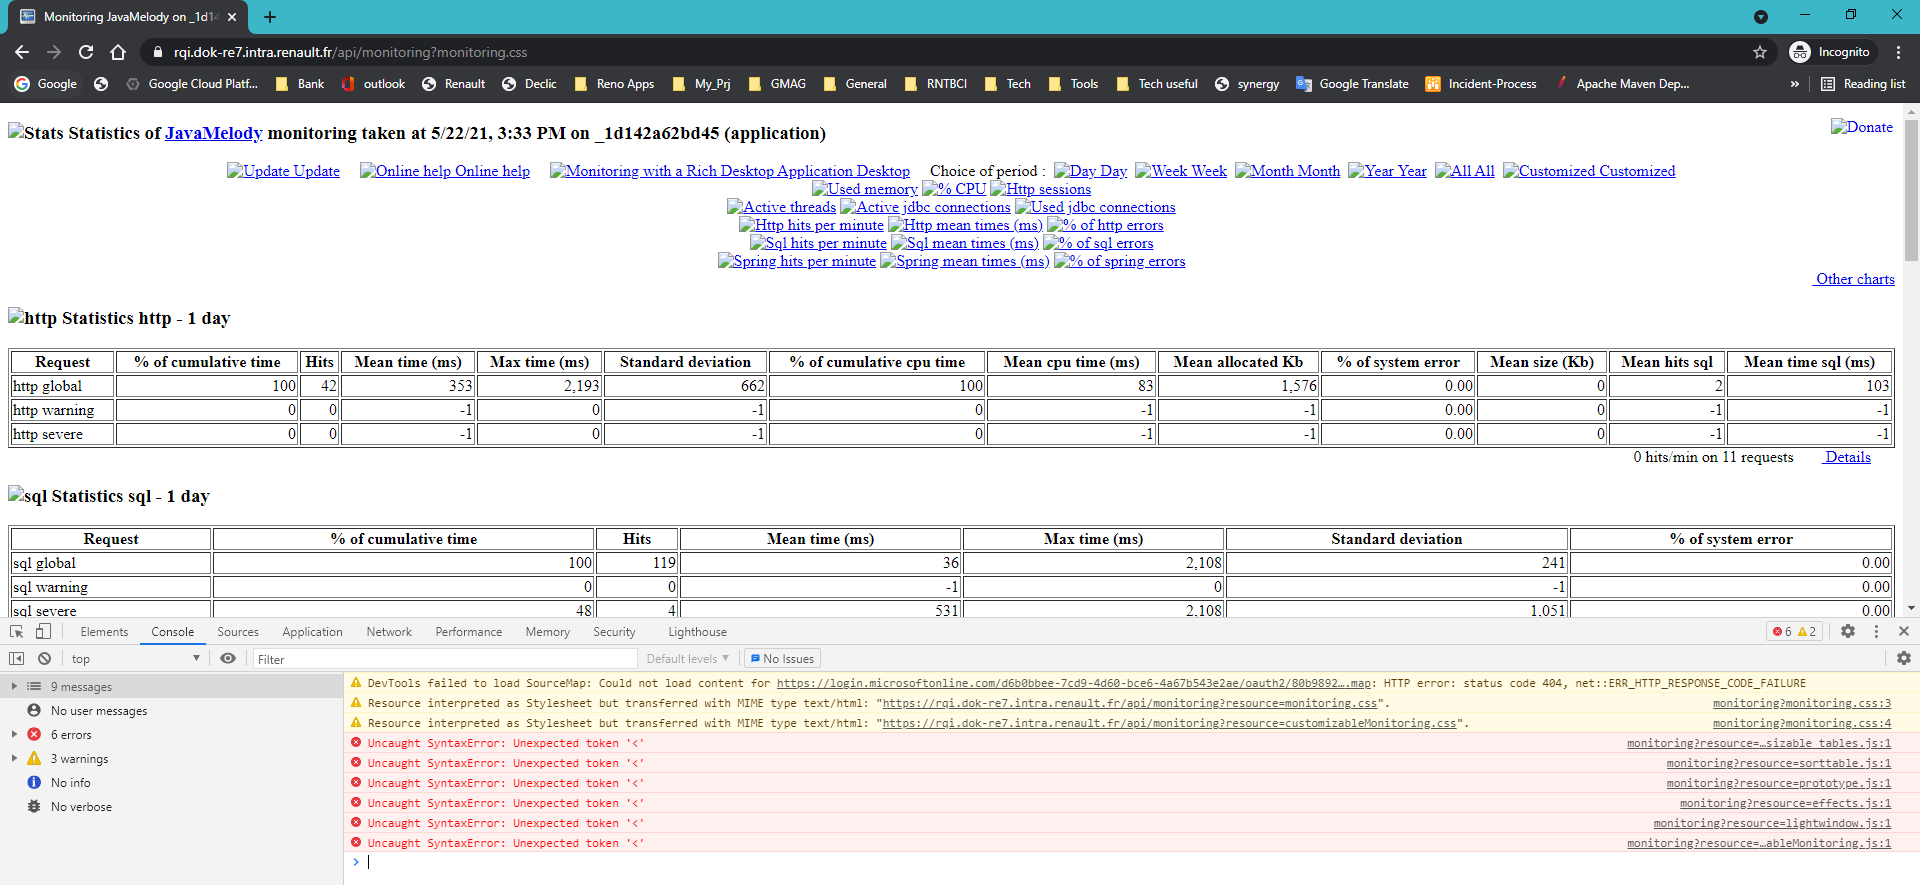Switch to the Lighthouse tab
1920x885 pixels.
pos(697,632)
